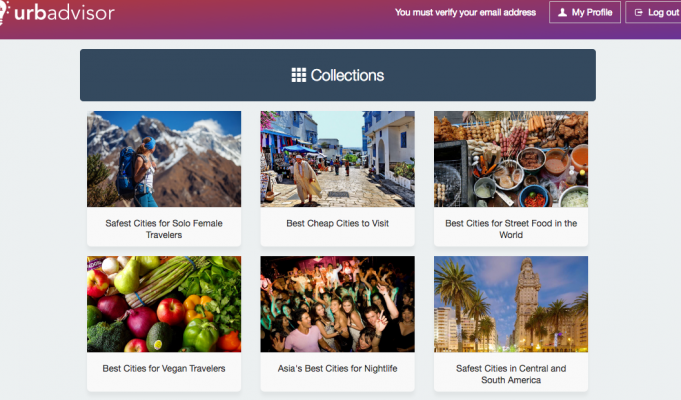
Task: Open Best Cities for Vegan Travelers
Action: tap(164, 368)
